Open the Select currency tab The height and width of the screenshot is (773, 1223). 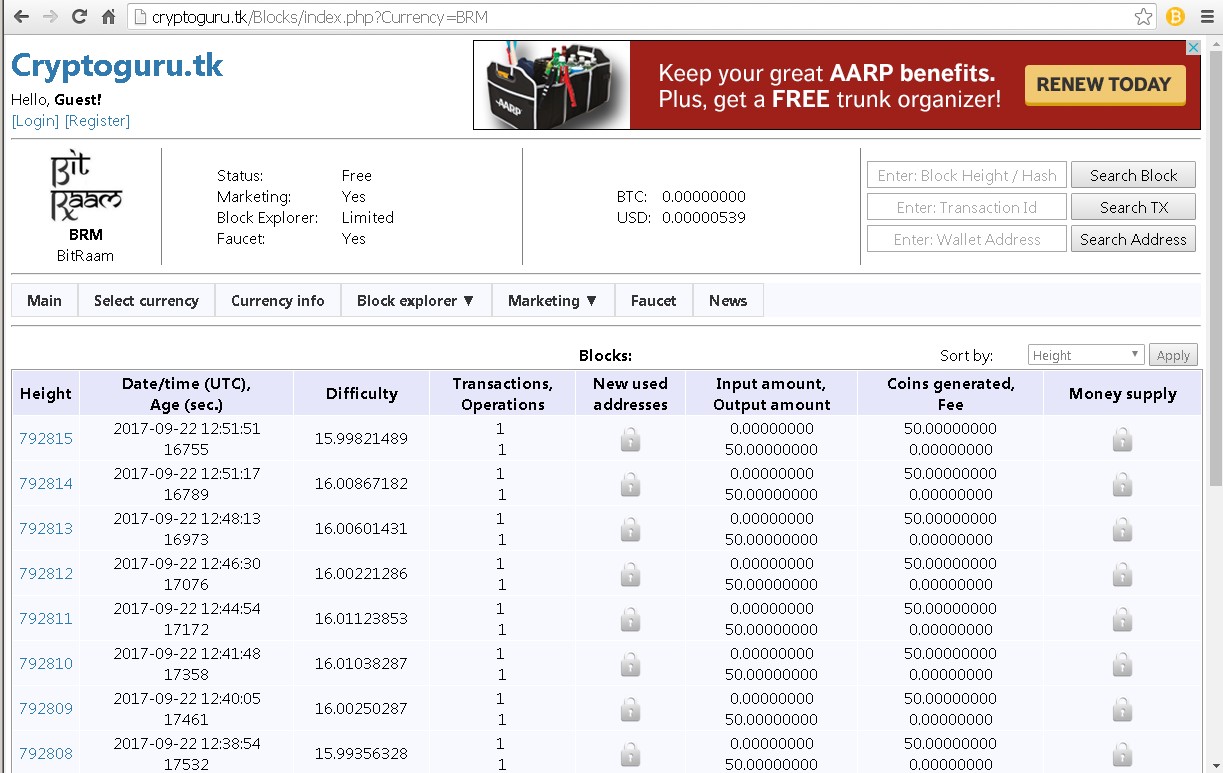(x=146, y=300)
